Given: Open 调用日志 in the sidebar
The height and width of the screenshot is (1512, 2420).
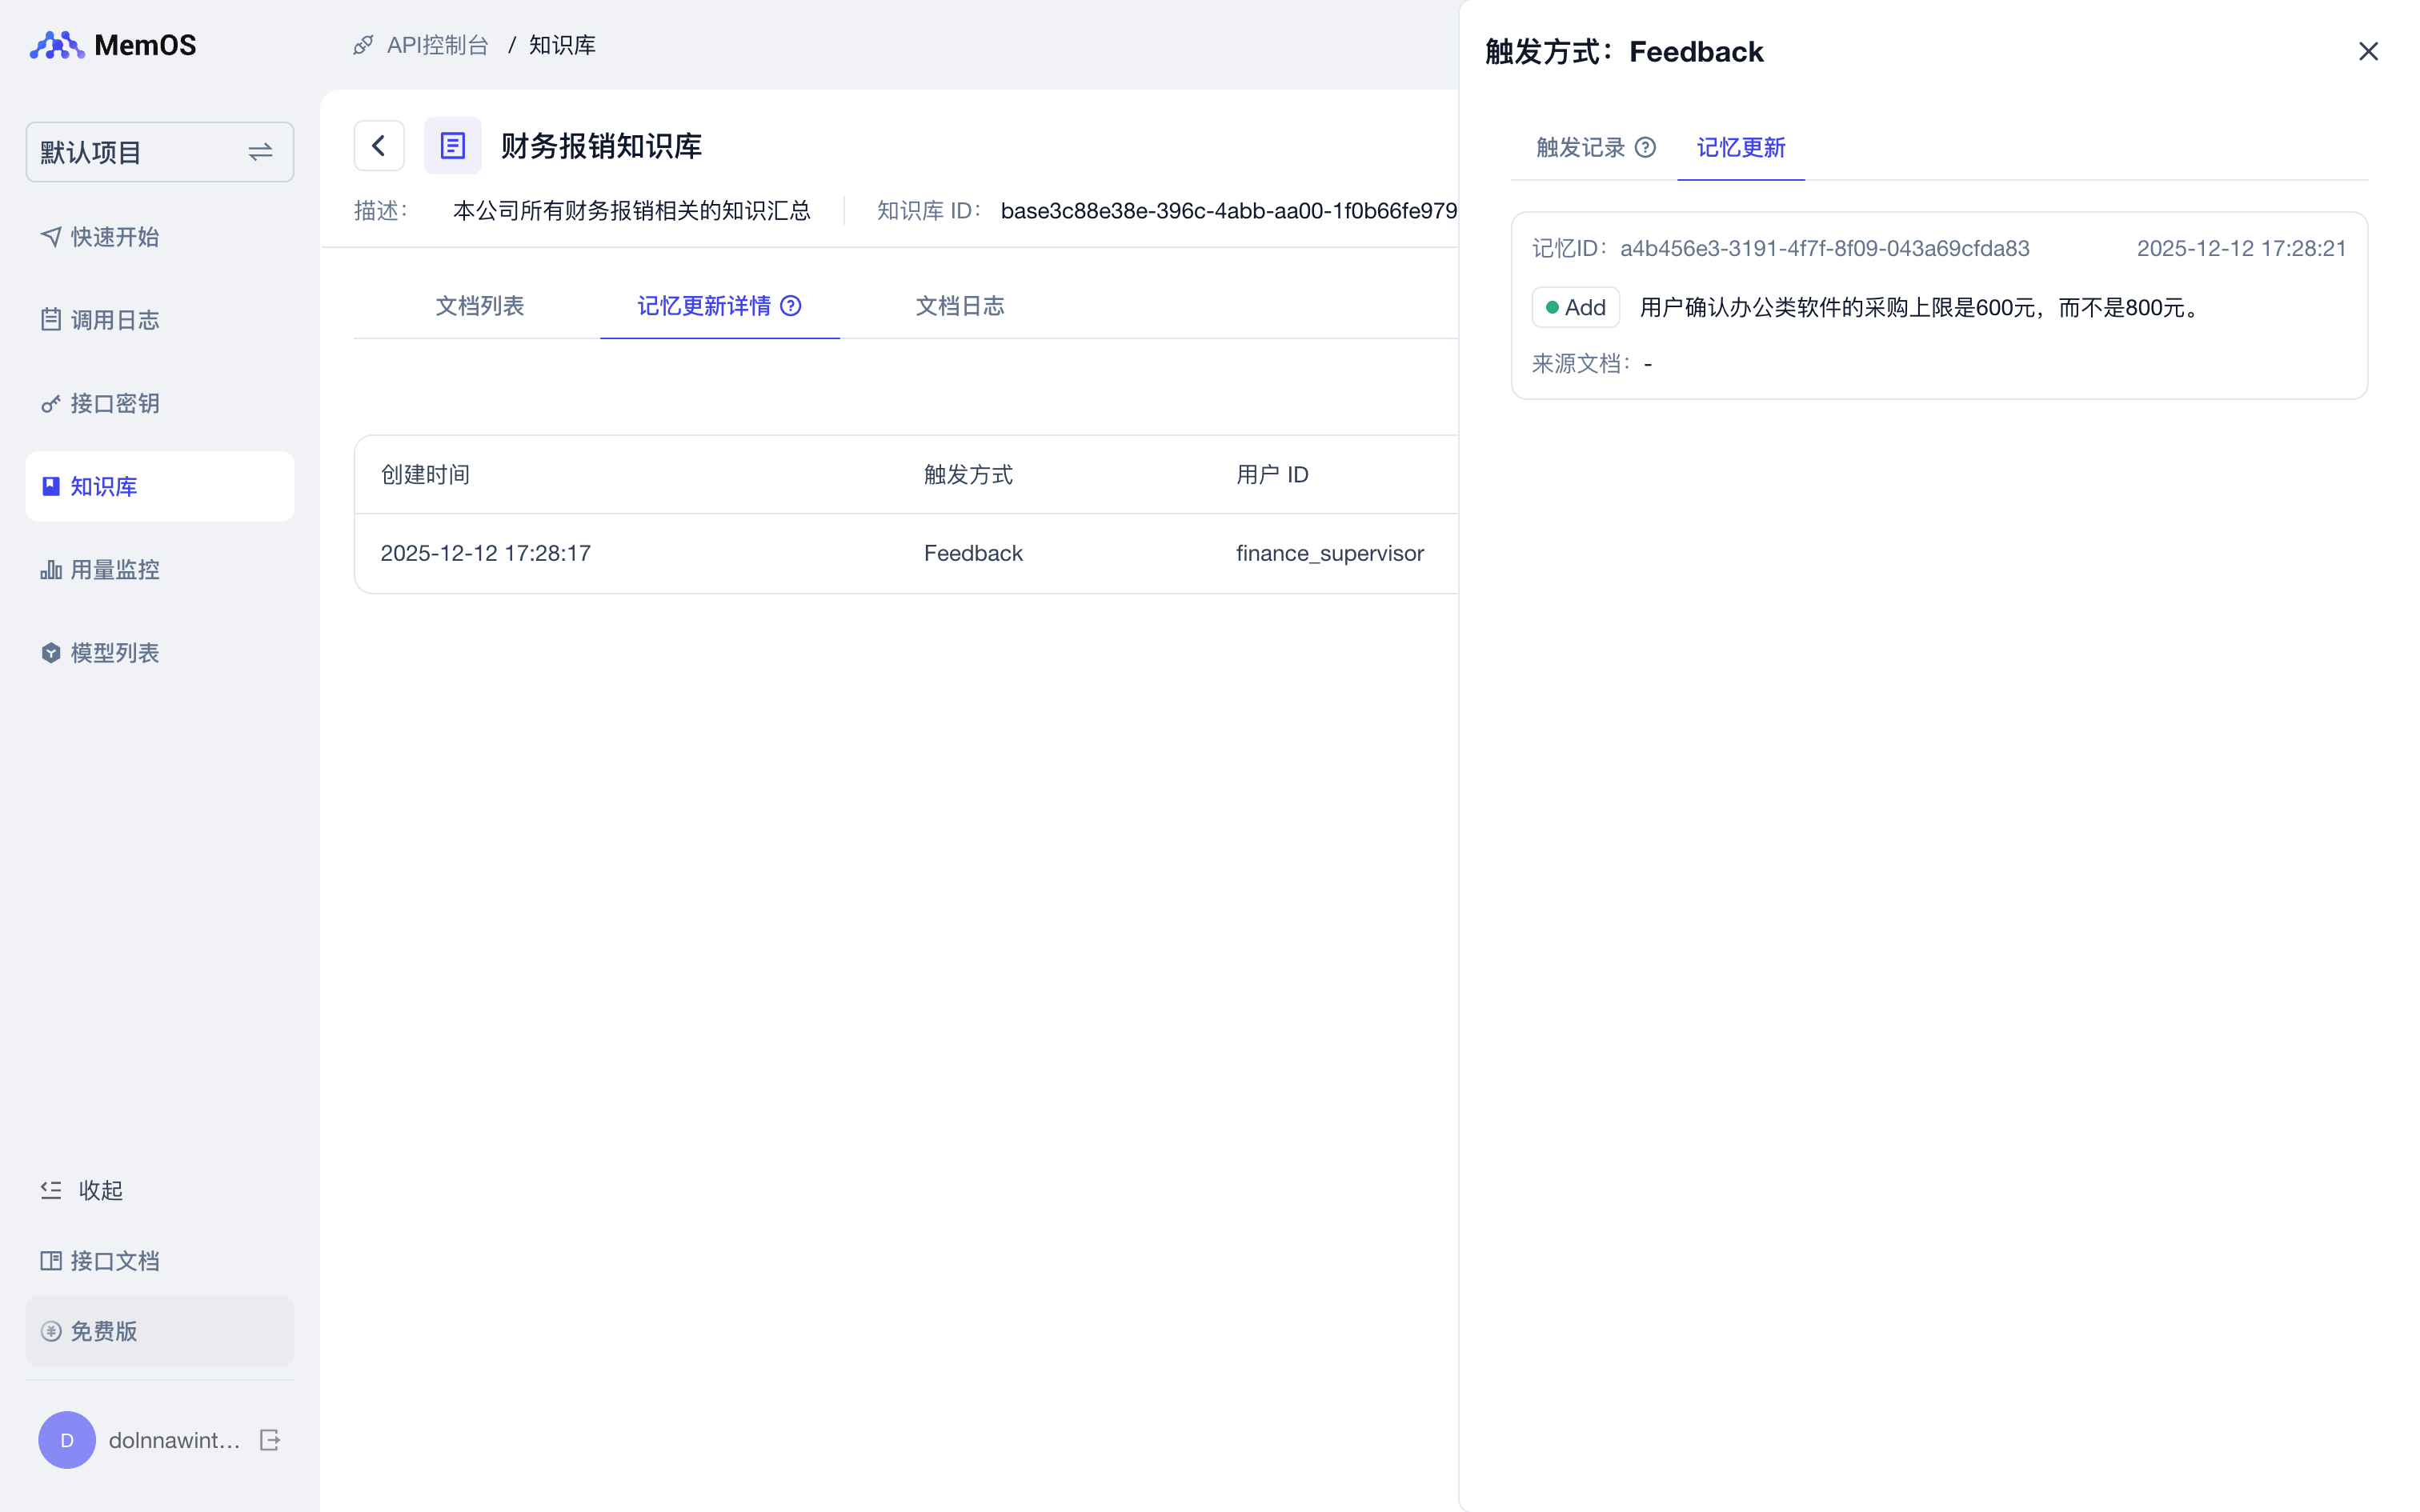Looking at the screenshot, I should click(x=114, y=320).
